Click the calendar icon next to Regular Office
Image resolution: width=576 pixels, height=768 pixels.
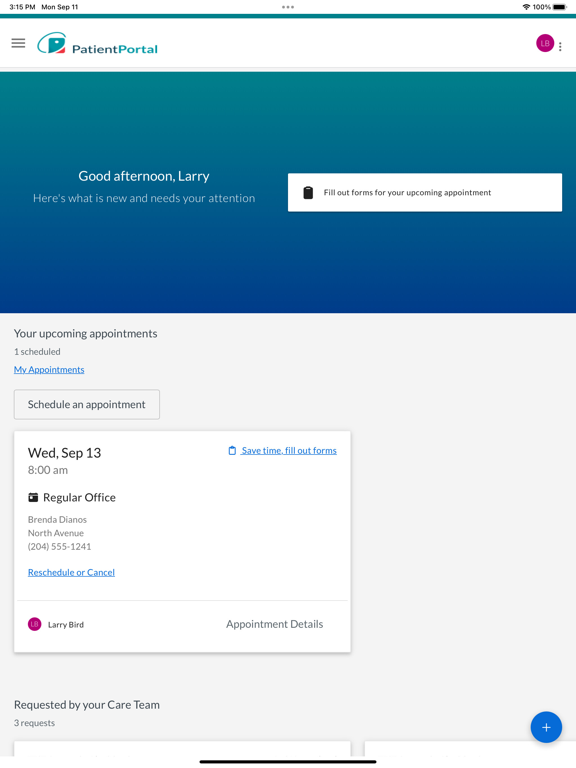pyautogui.click(x=33, y=498)
